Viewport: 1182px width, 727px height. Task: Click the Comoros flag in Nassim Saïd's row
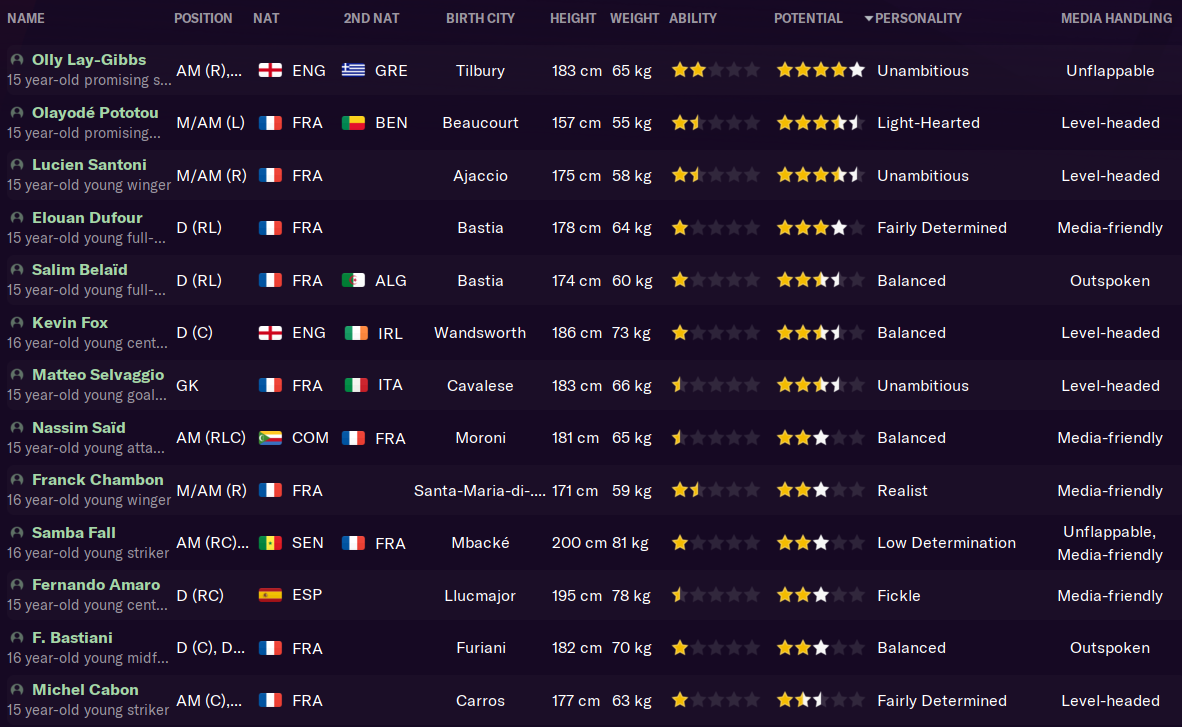pyautogui.click(x=270, y=438)
